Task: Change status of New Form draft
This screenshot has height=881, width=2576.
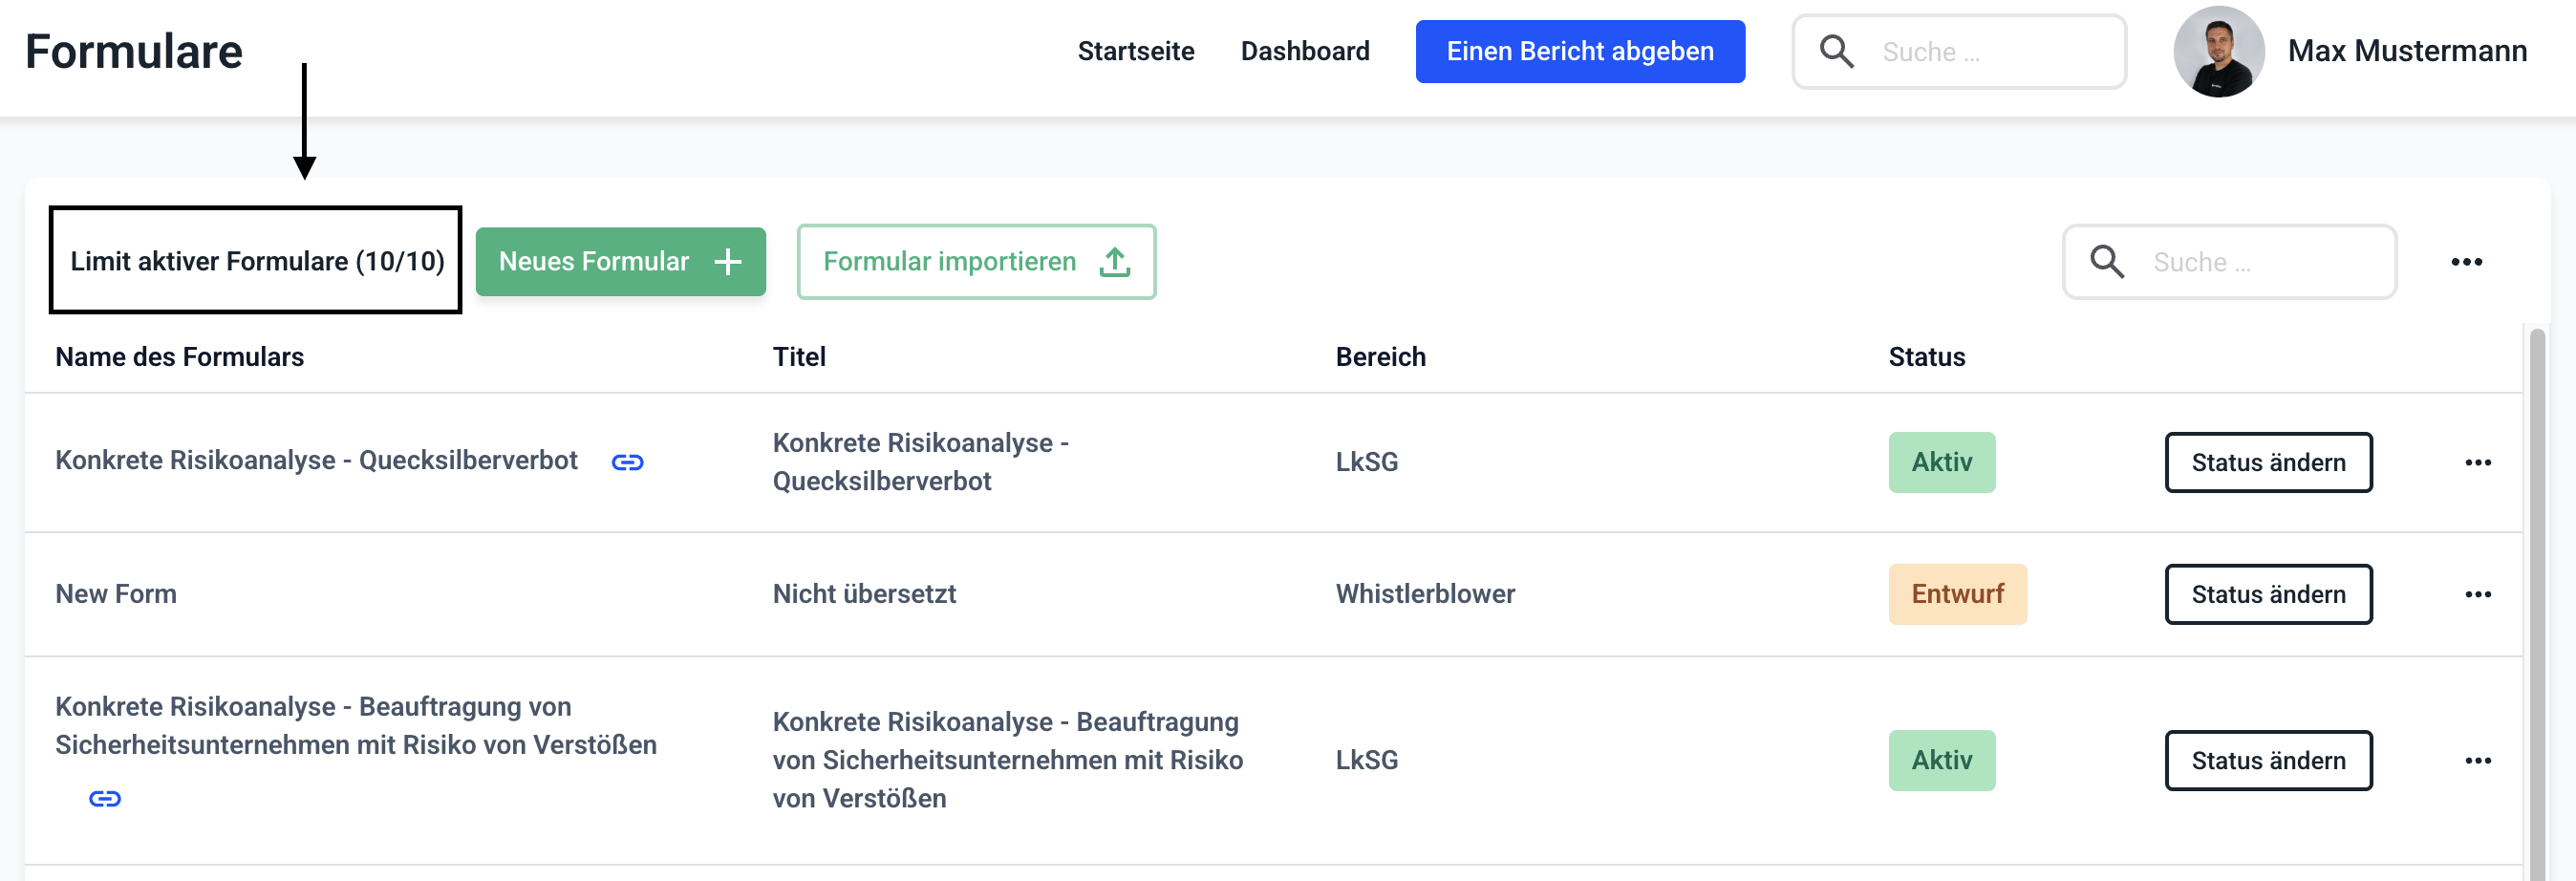Action: click(2267, 594)
